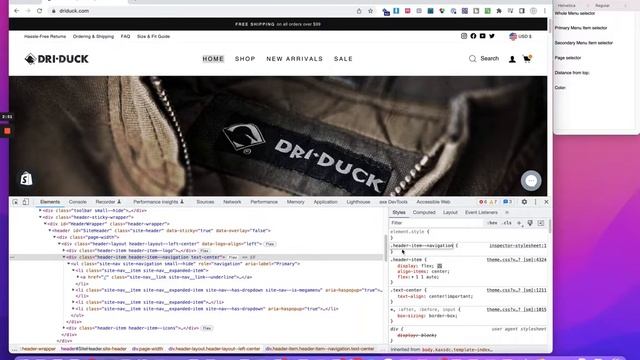Image resolution: width=640 pixels, height=360 pixels.
Task: Open the Chrome three-dot menu
Action: pyautogui.click(x=544, y=11)
